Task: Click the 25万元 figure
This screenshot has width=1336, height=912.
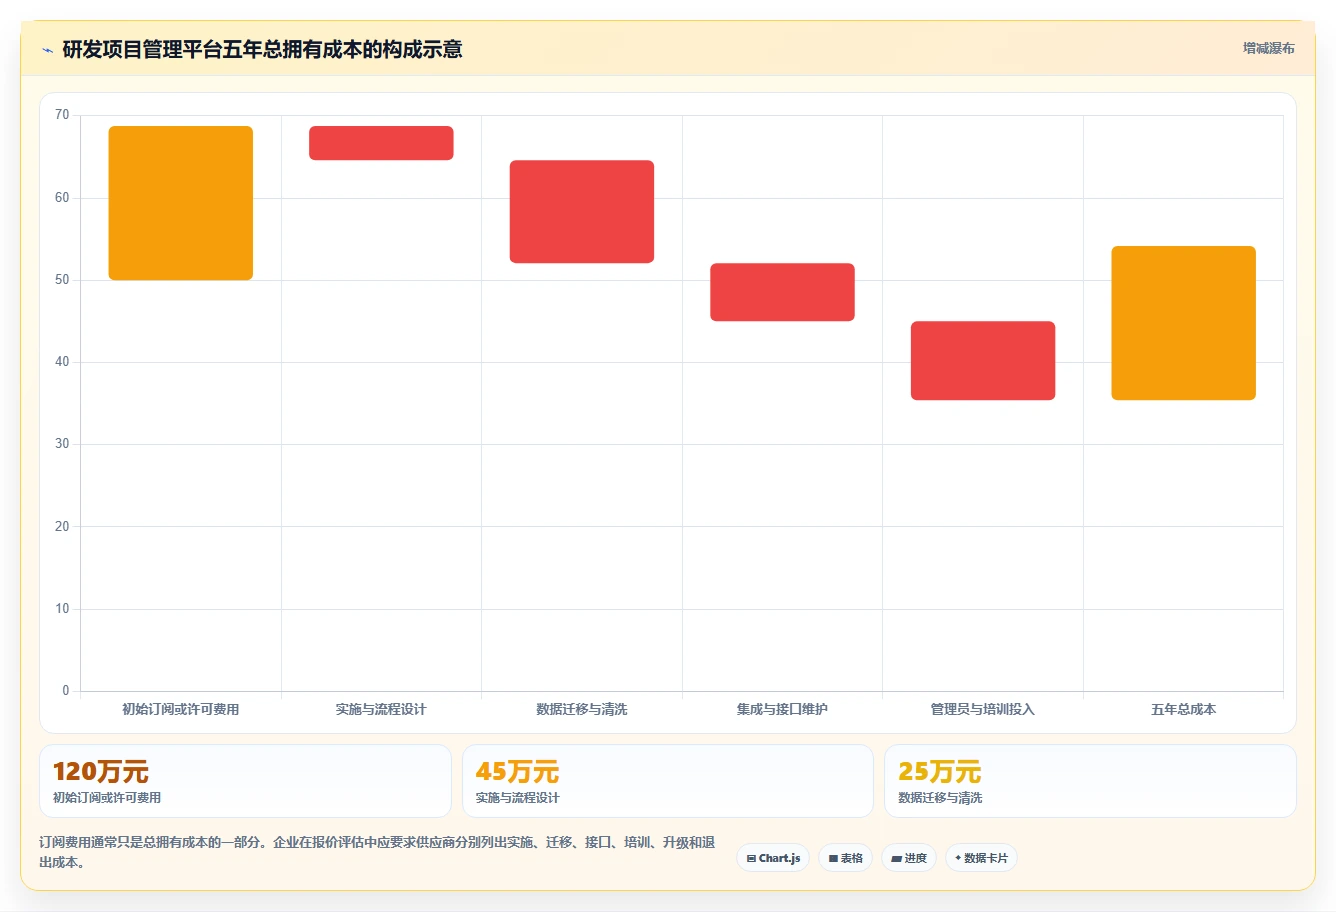Action: (x=940, y=772)
